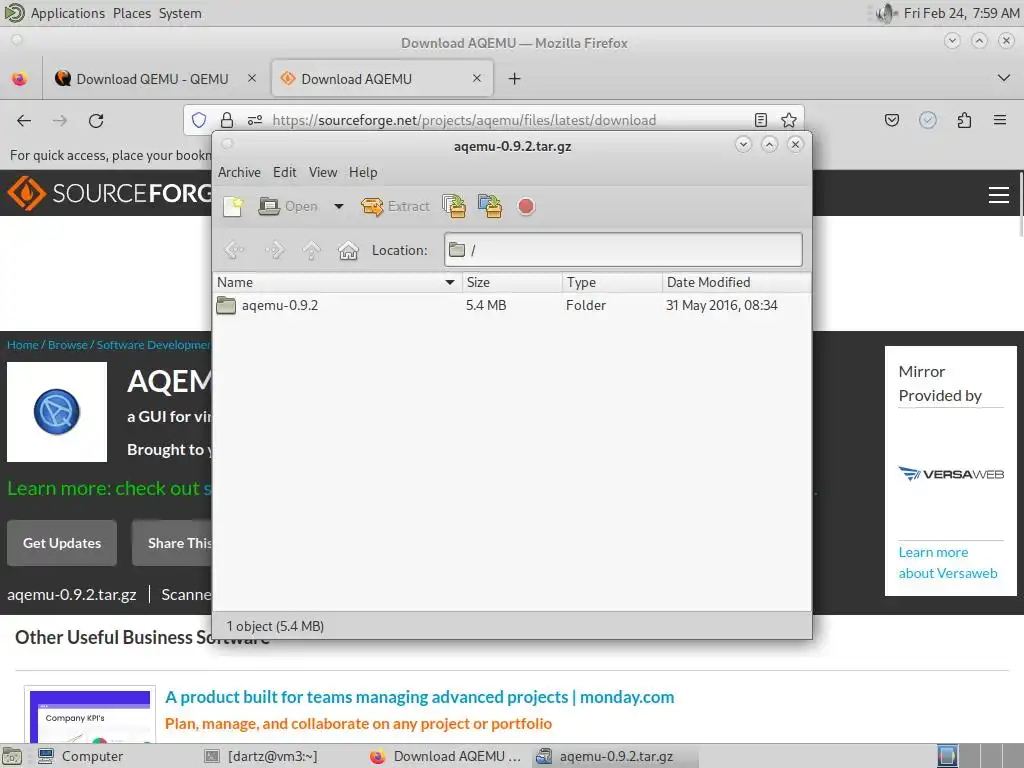Open the Places menu in the top panel
This screenshot has width=1024, height=768.
[131, 13]
